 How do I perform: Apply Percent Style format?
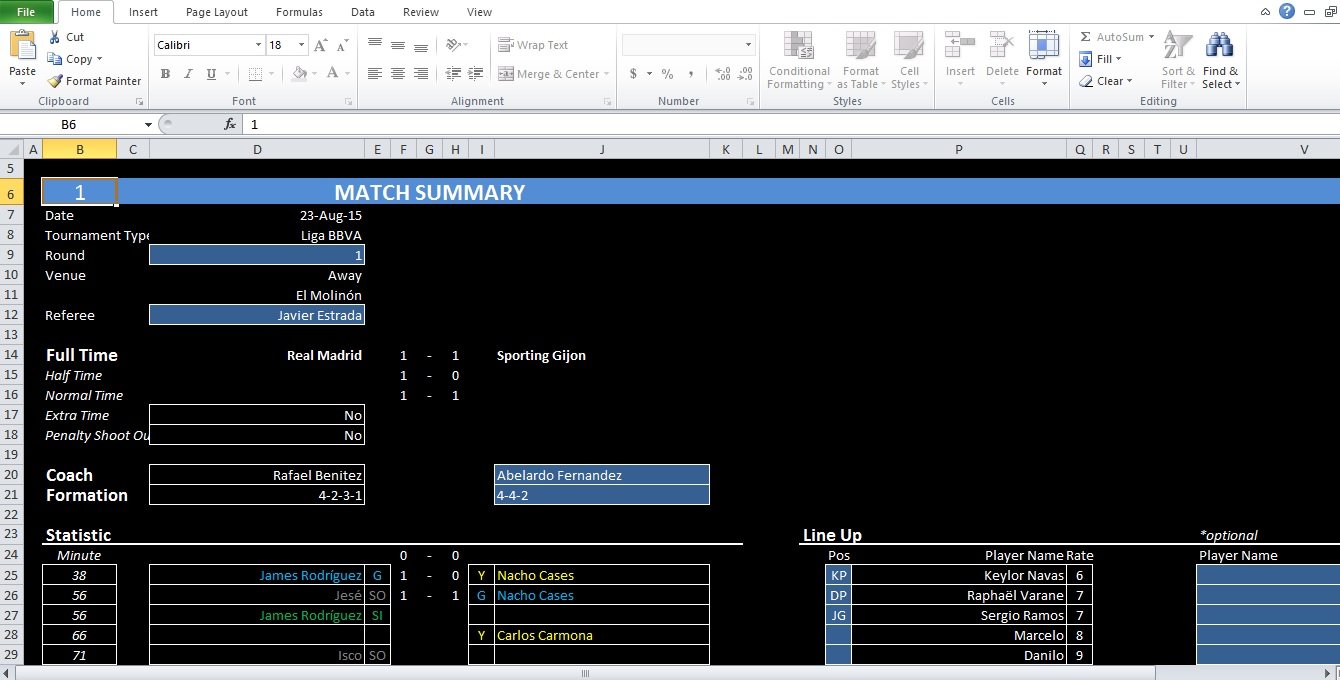(667, 74)
